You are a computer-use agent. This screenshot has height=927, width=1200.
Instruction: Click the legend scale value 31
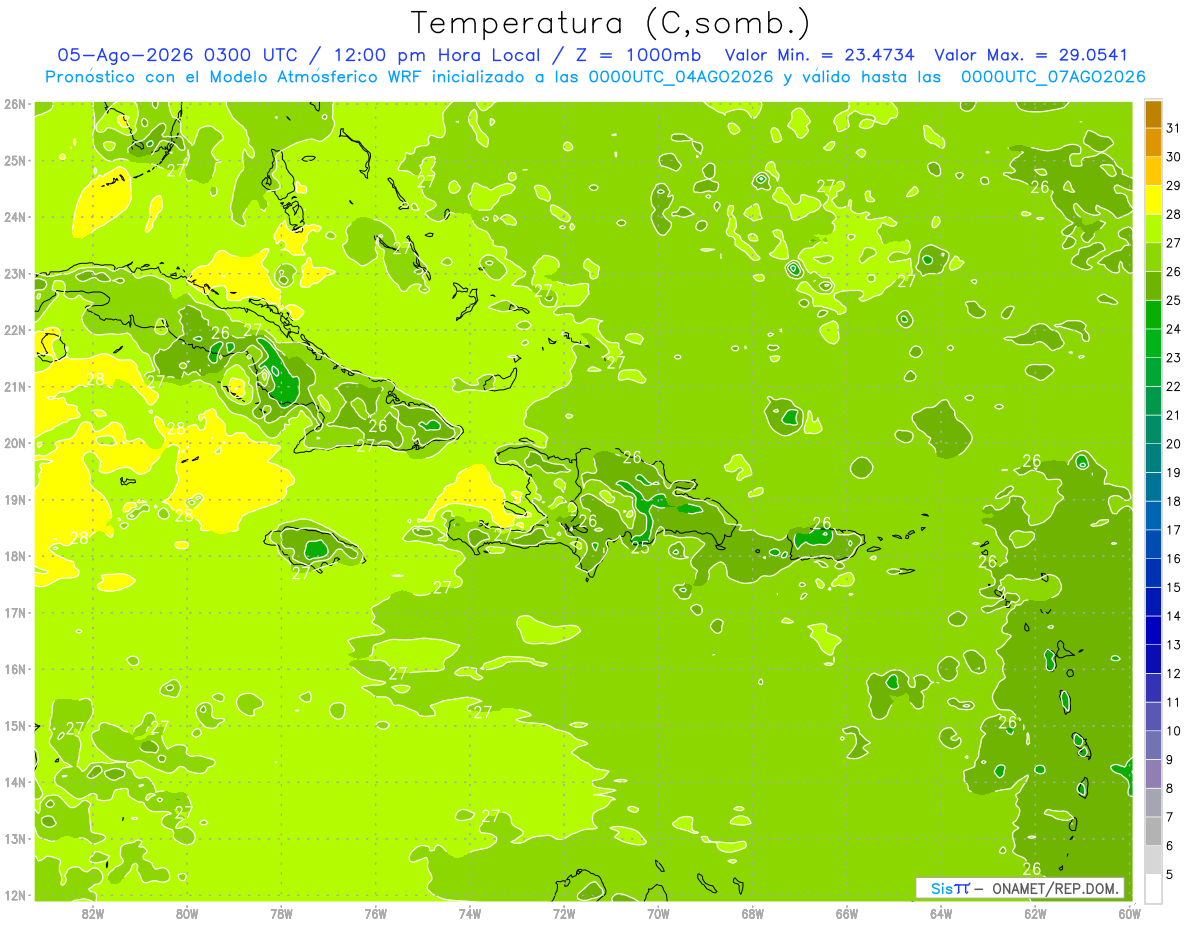(x=1173, y=128)
